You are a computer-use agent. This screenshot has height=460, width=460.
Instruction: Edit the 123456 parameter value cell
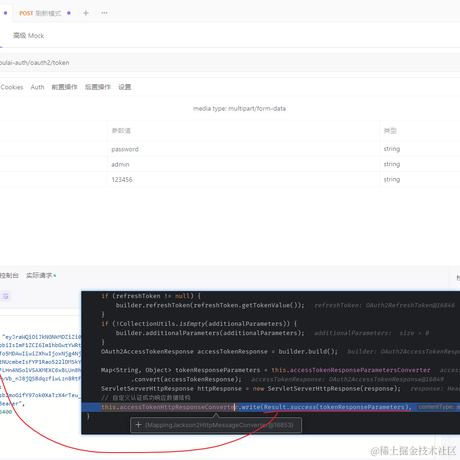pyautogui.click(x=244, y=179)
